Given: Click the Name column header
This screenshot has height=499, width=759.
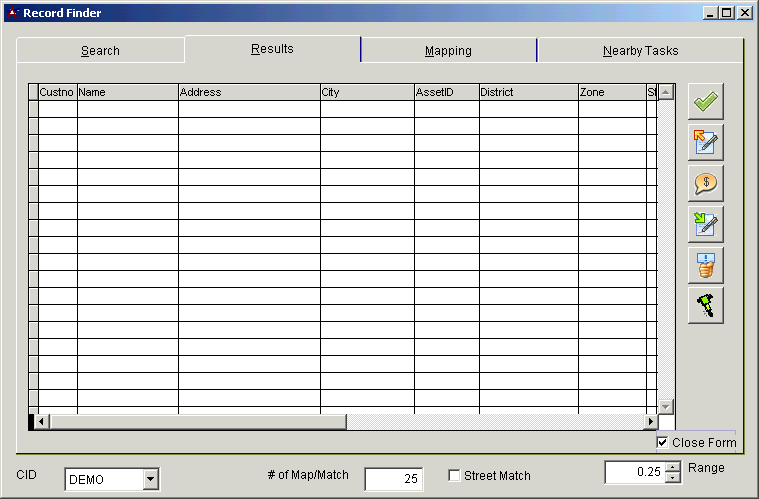Looking at the screenshot, I should click(x=127, y=92).
